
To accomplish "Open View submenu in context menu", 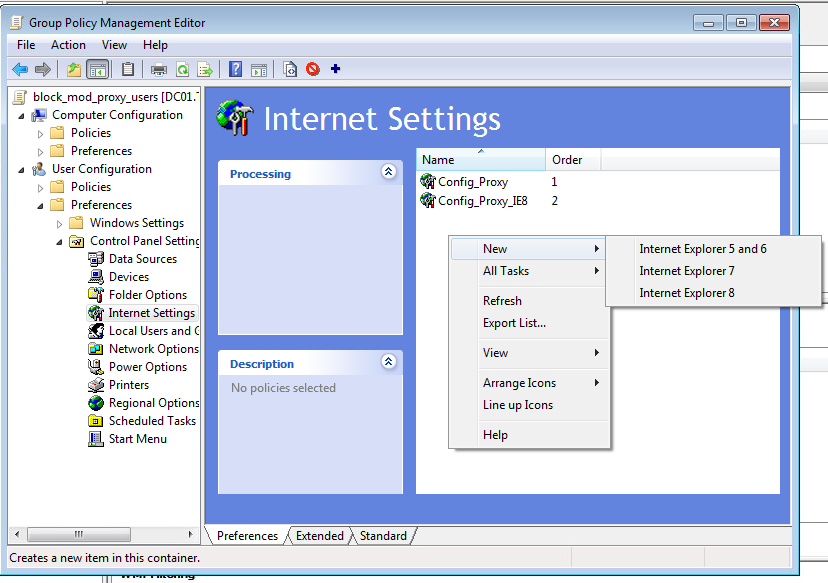I will [528, 353].
